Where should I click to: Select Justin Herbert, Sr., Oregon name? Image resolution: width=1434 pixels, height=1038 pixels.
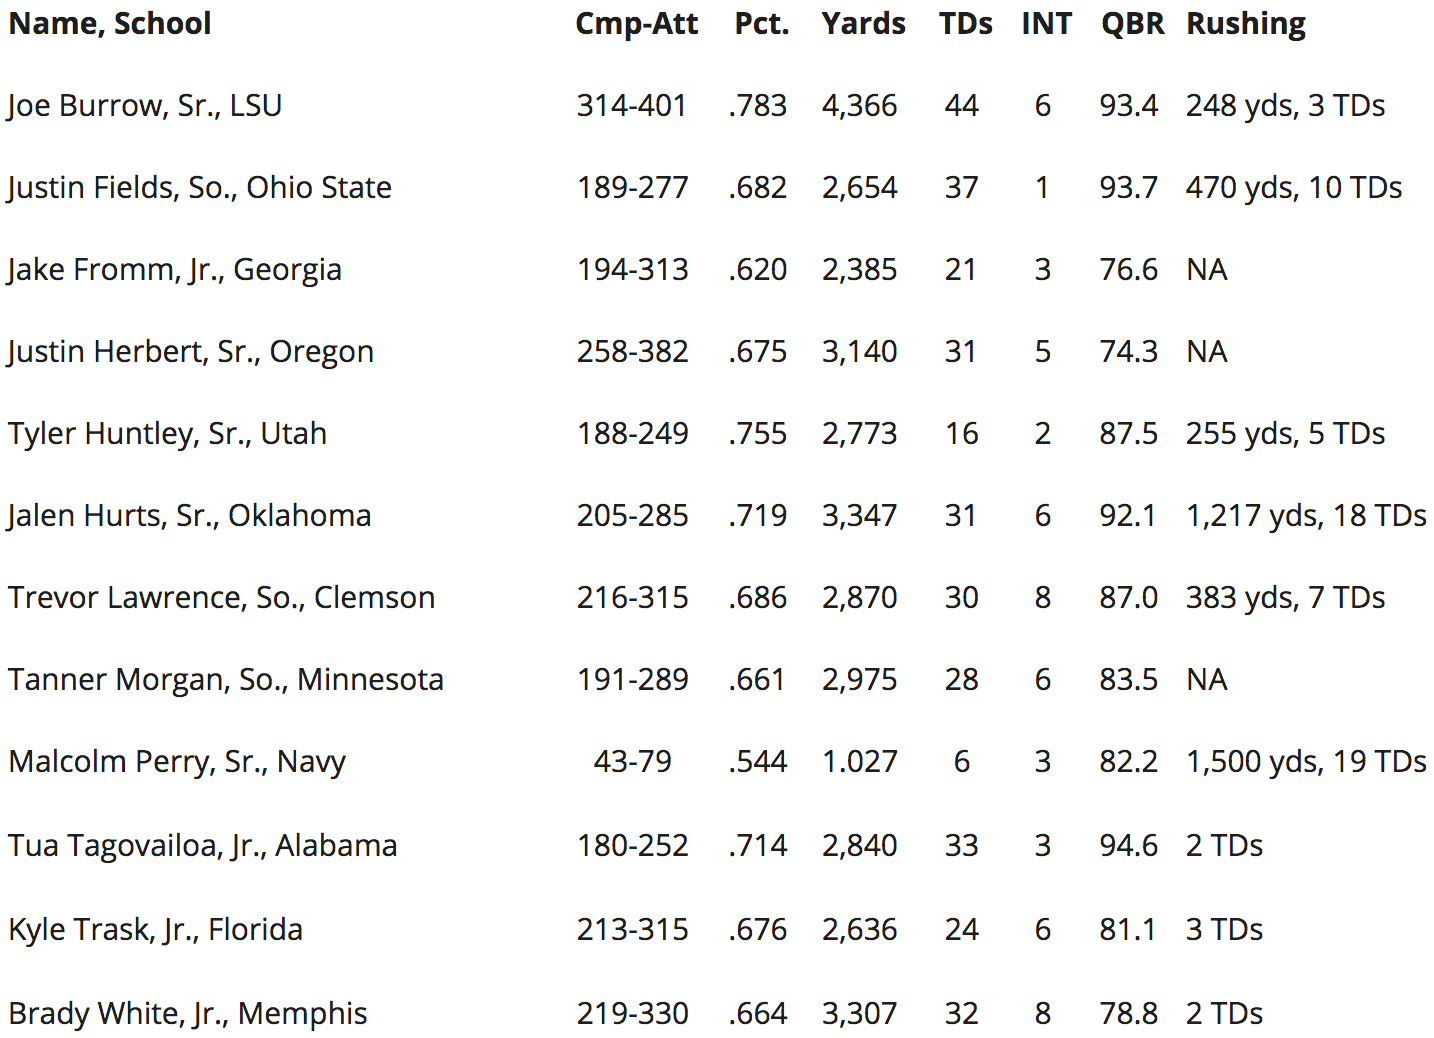click(190, 351)
